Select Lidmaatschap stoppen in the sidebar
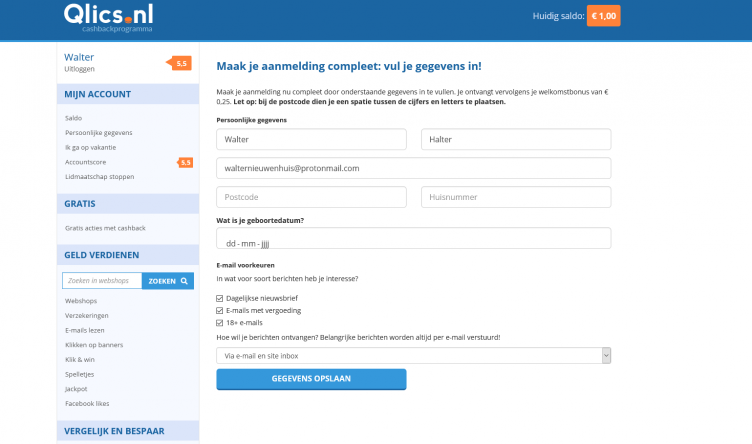 tap(98, 176)
